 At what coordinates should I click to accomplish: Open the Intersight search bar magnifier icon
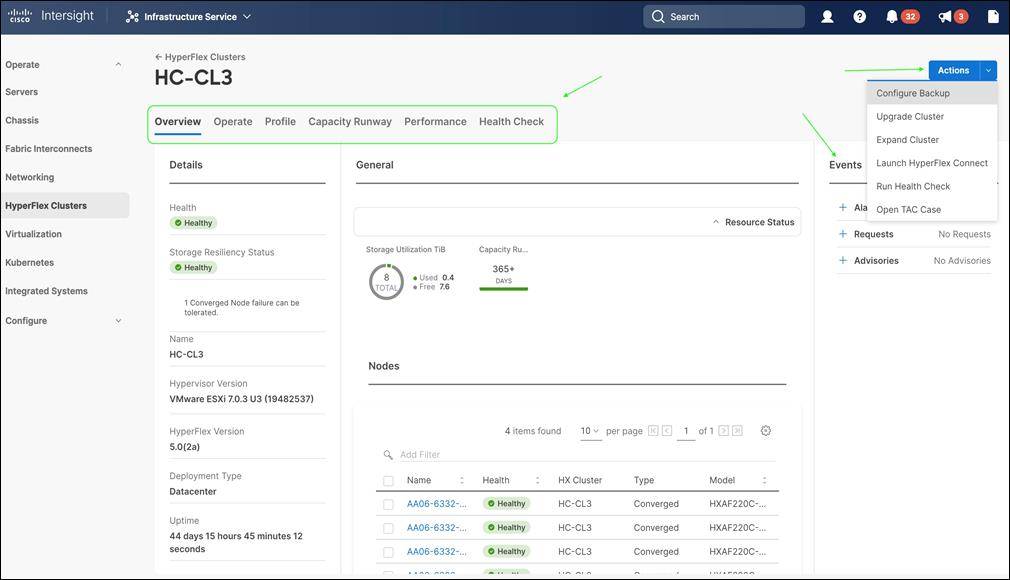tap(658, 16)
